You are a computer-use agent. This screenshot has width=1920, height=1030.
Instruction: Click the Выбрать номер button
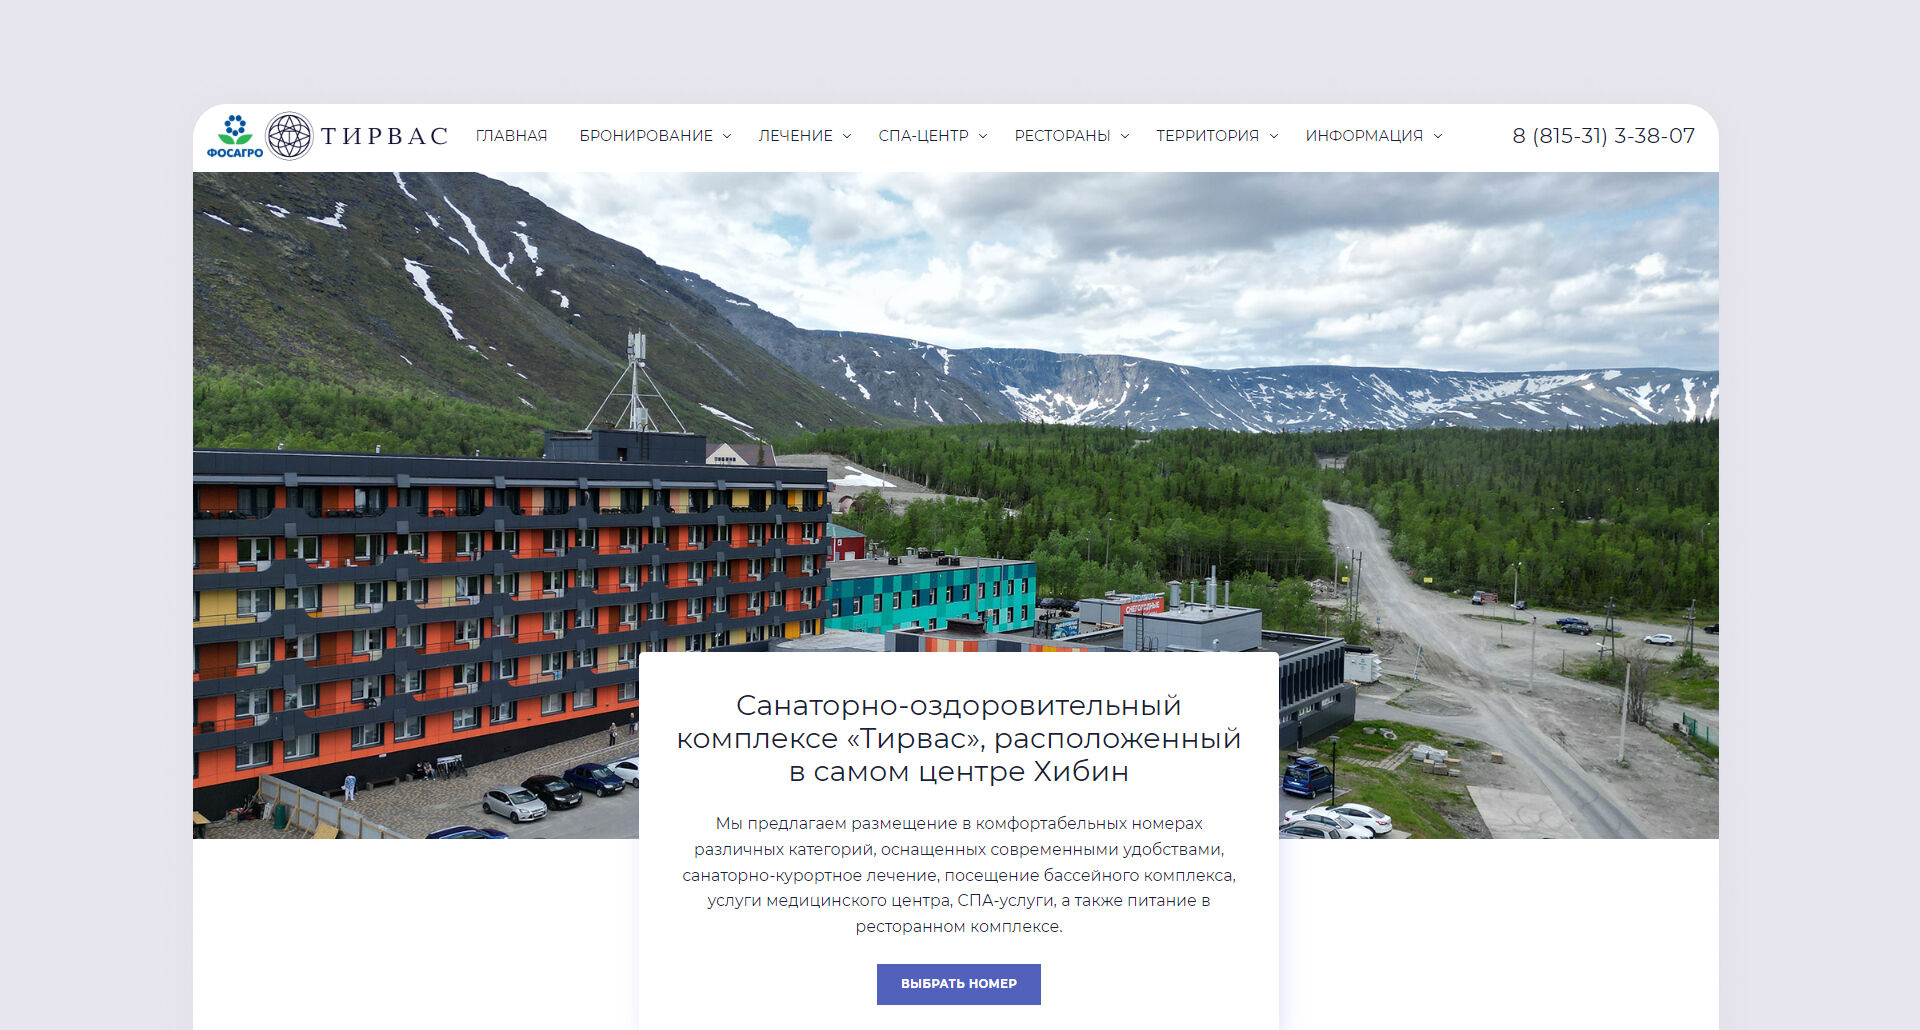click(959, 984)
